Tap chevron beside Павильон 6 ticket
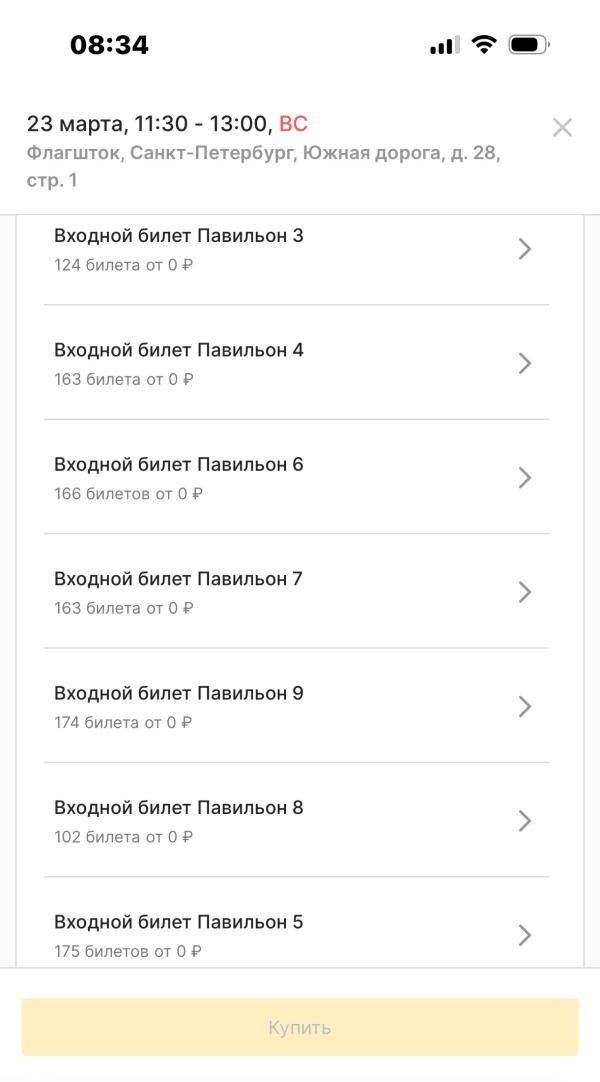This screenshot has height=1082, width=600. point(524,478)
